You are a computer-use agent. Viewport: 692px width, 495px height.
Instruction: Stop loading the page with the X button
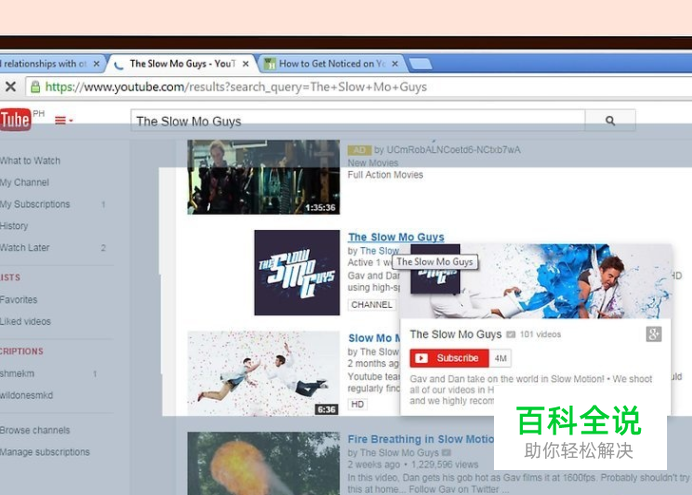click(x=11, y=86)
